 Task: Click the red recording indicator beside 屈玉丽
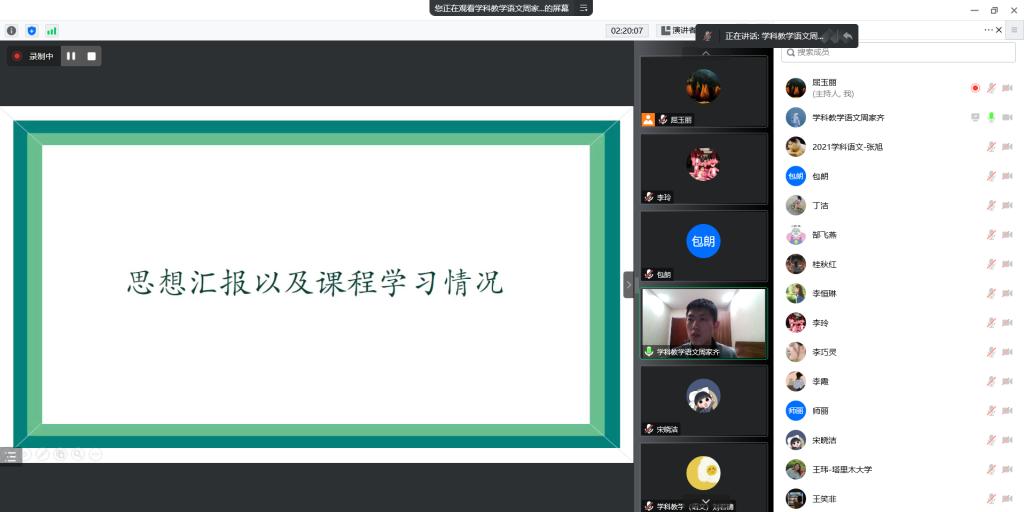point(975,88)
